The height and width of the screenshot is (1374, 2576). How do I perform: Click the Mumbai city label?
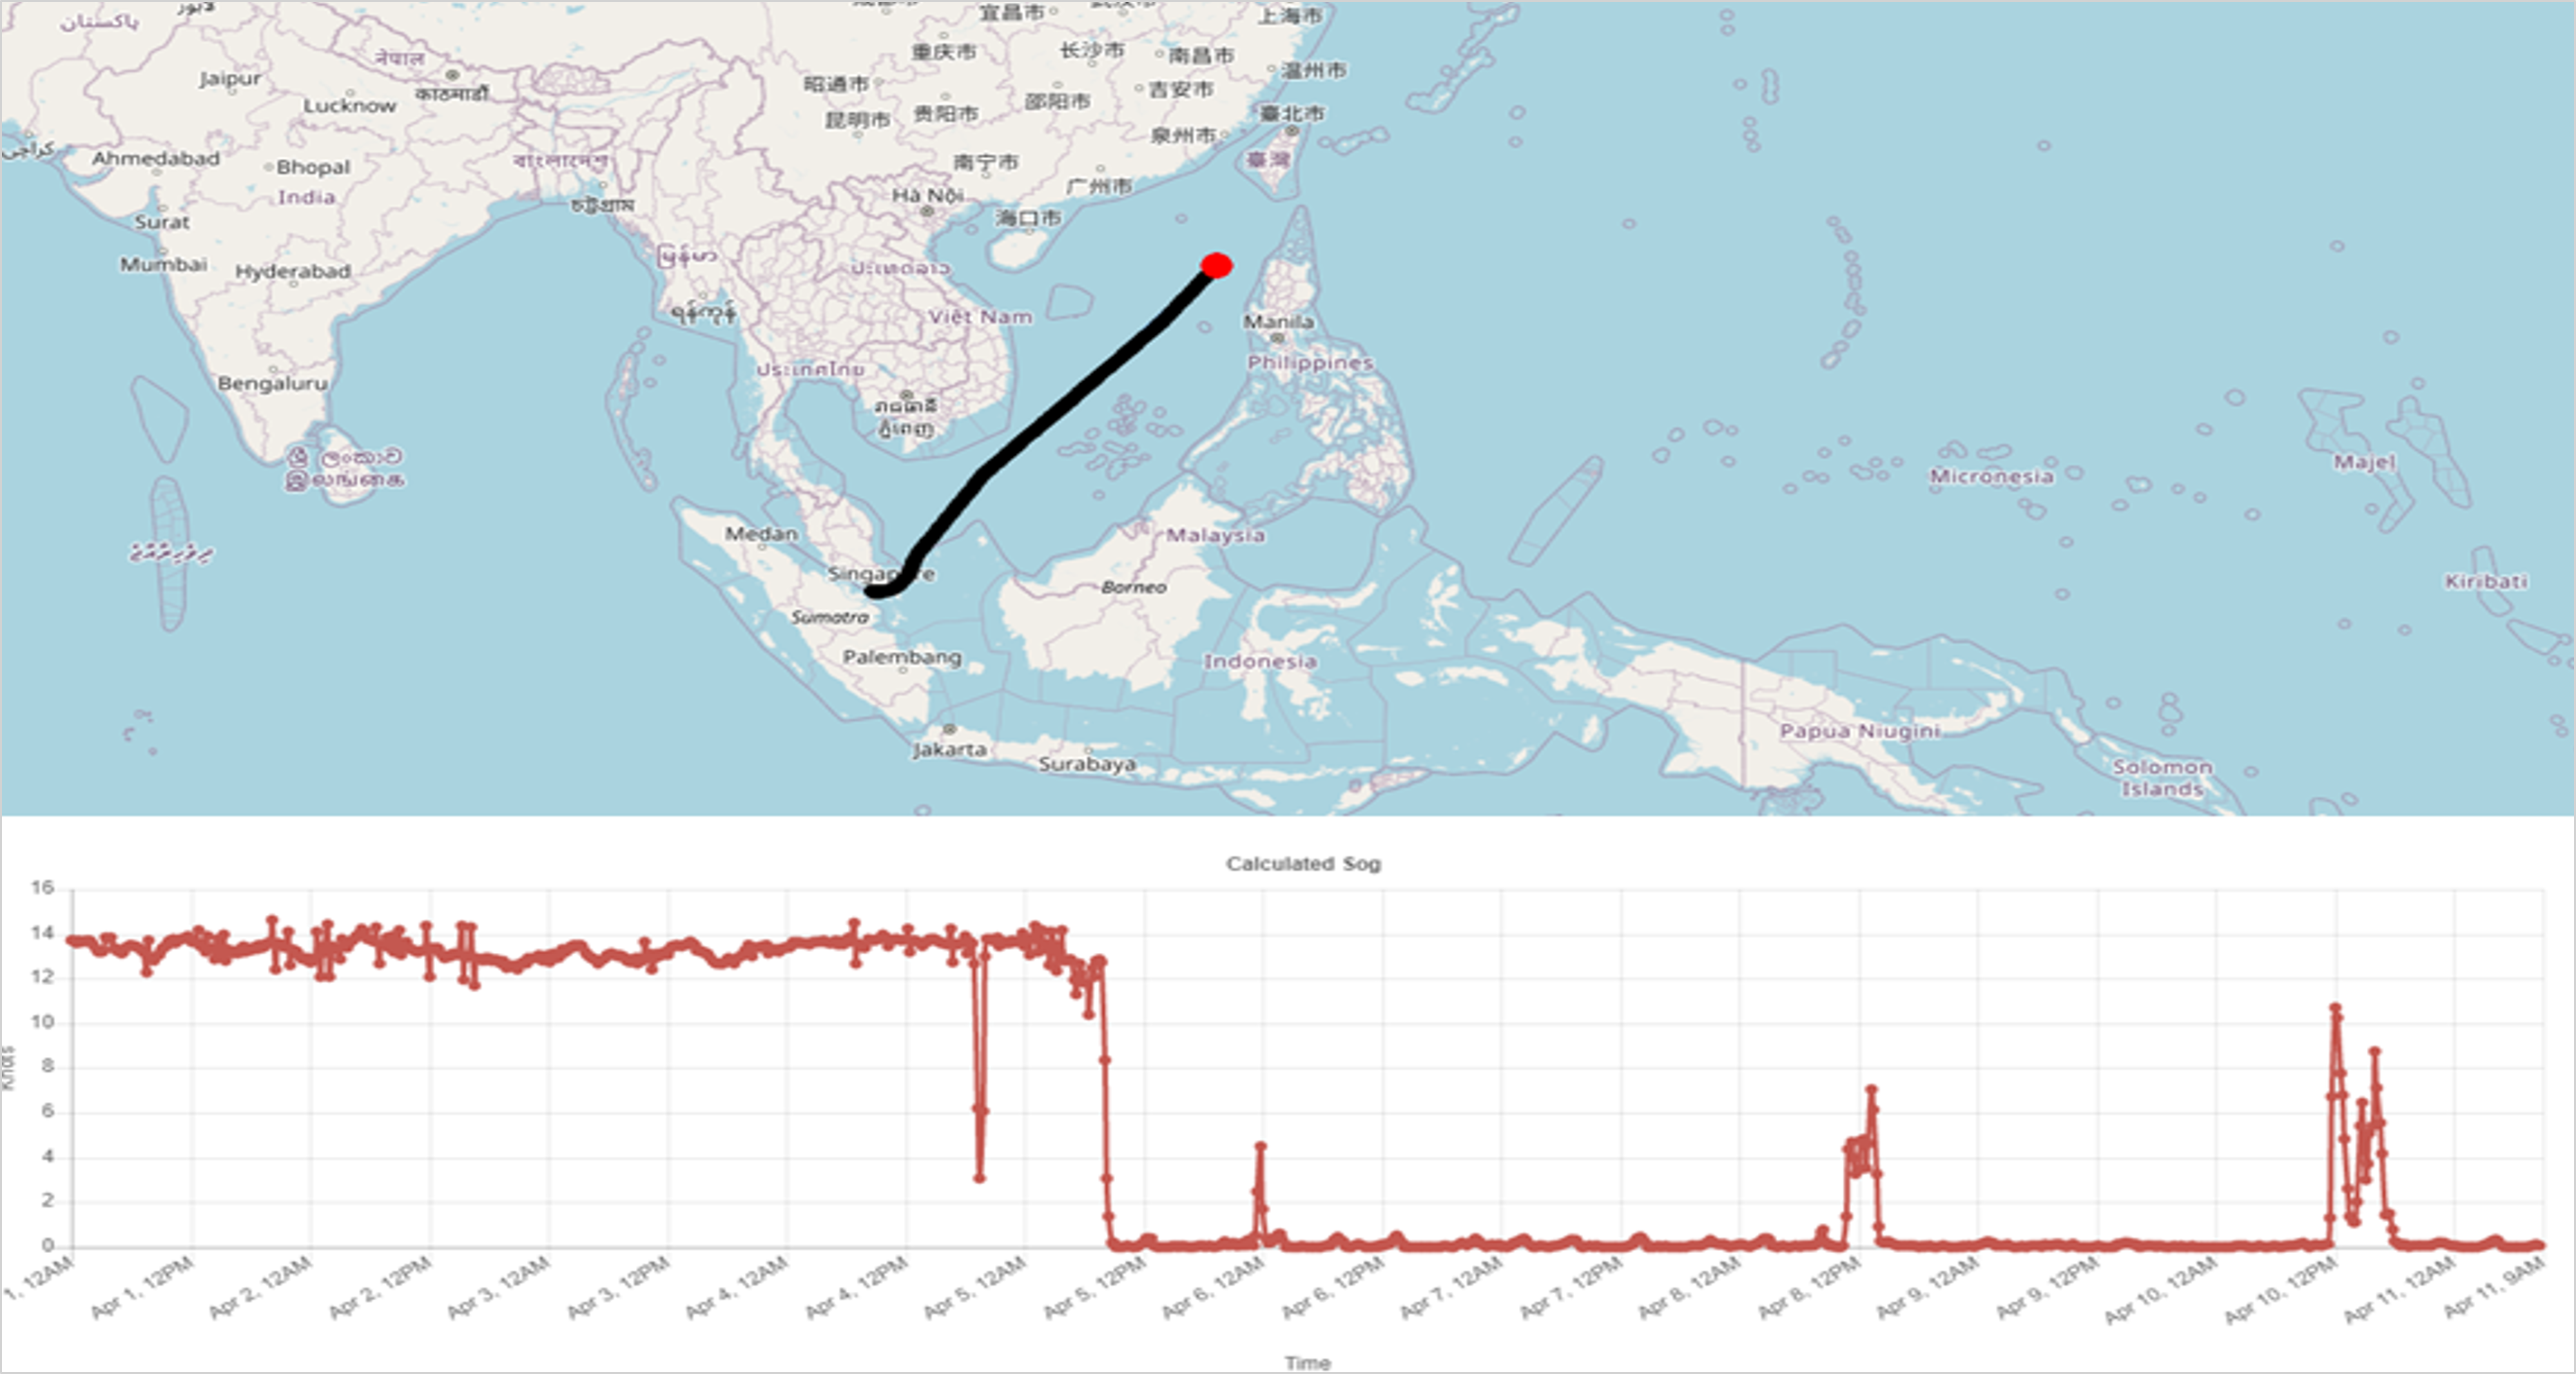[x=163, y=264]
